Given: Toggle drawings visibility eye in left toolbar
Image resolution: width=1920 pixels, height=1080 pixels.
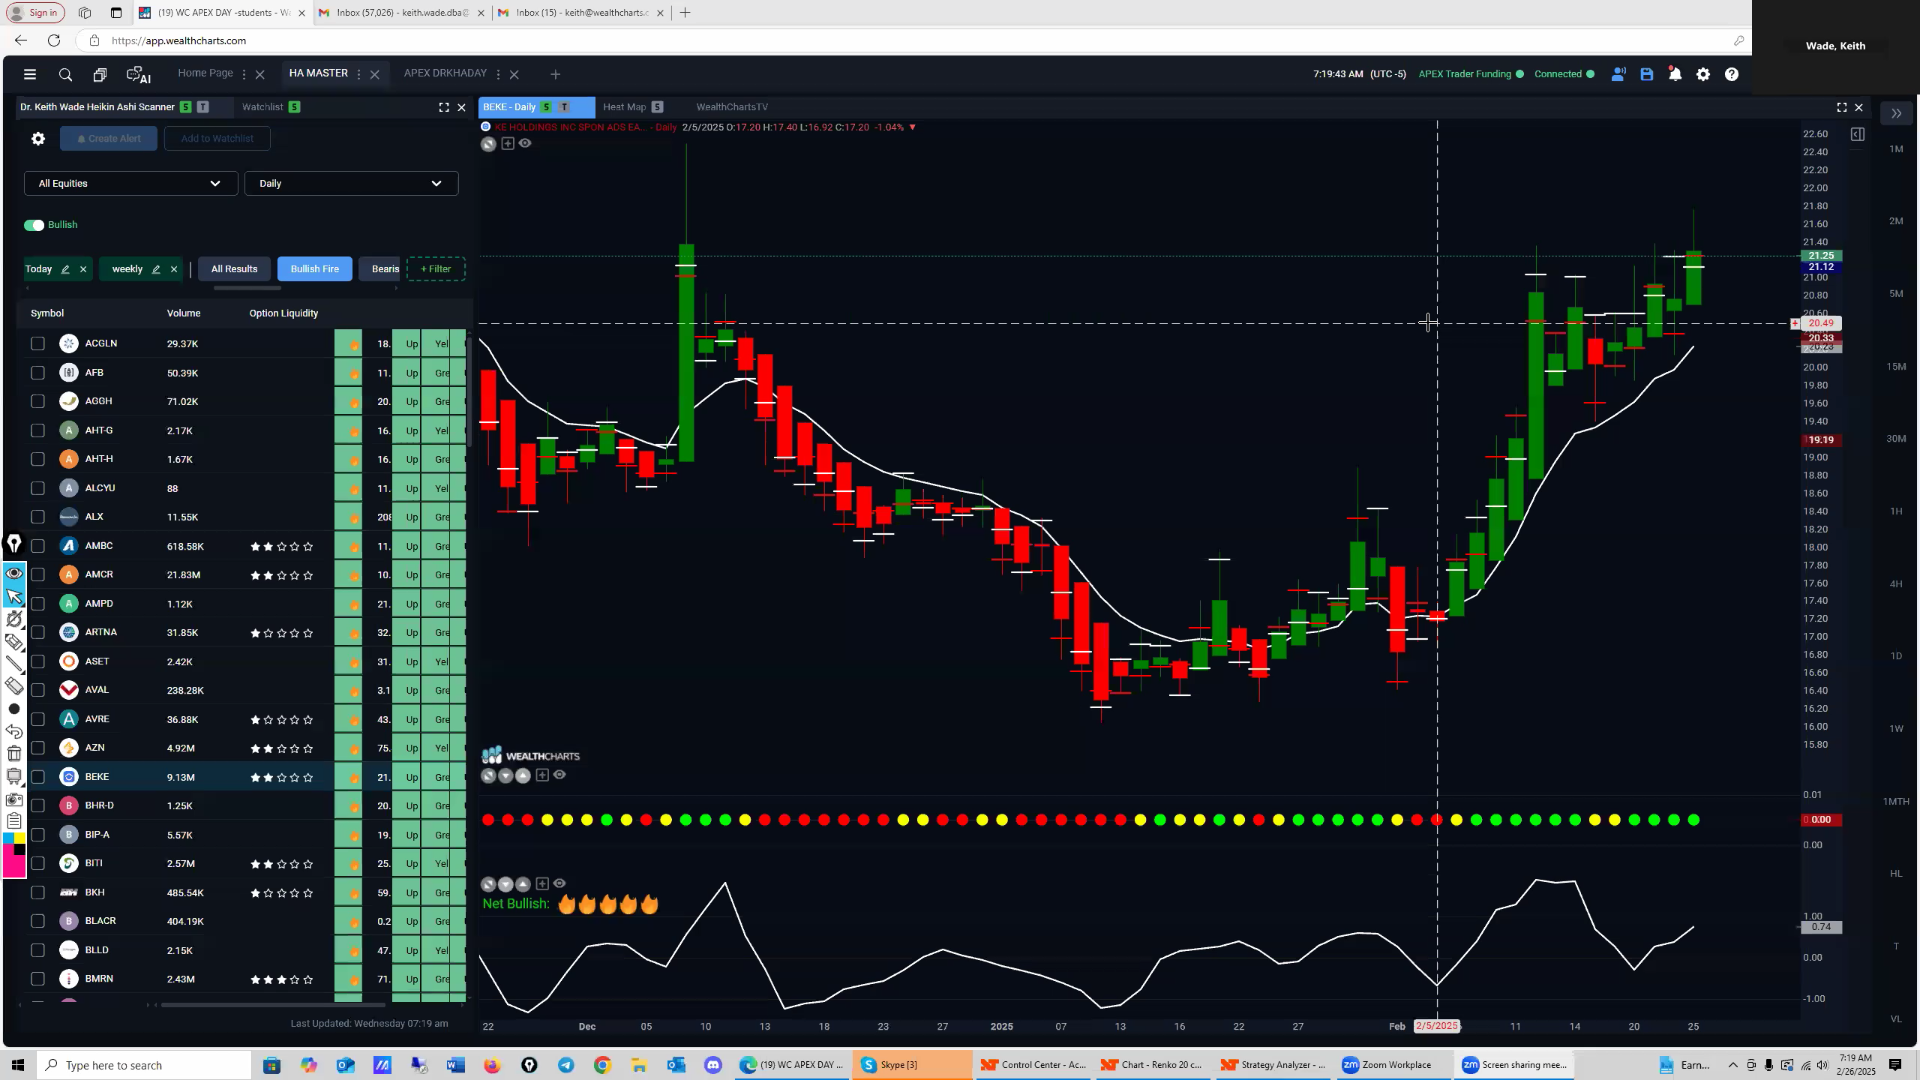Looking at the screenshot, I should (14, 574).
